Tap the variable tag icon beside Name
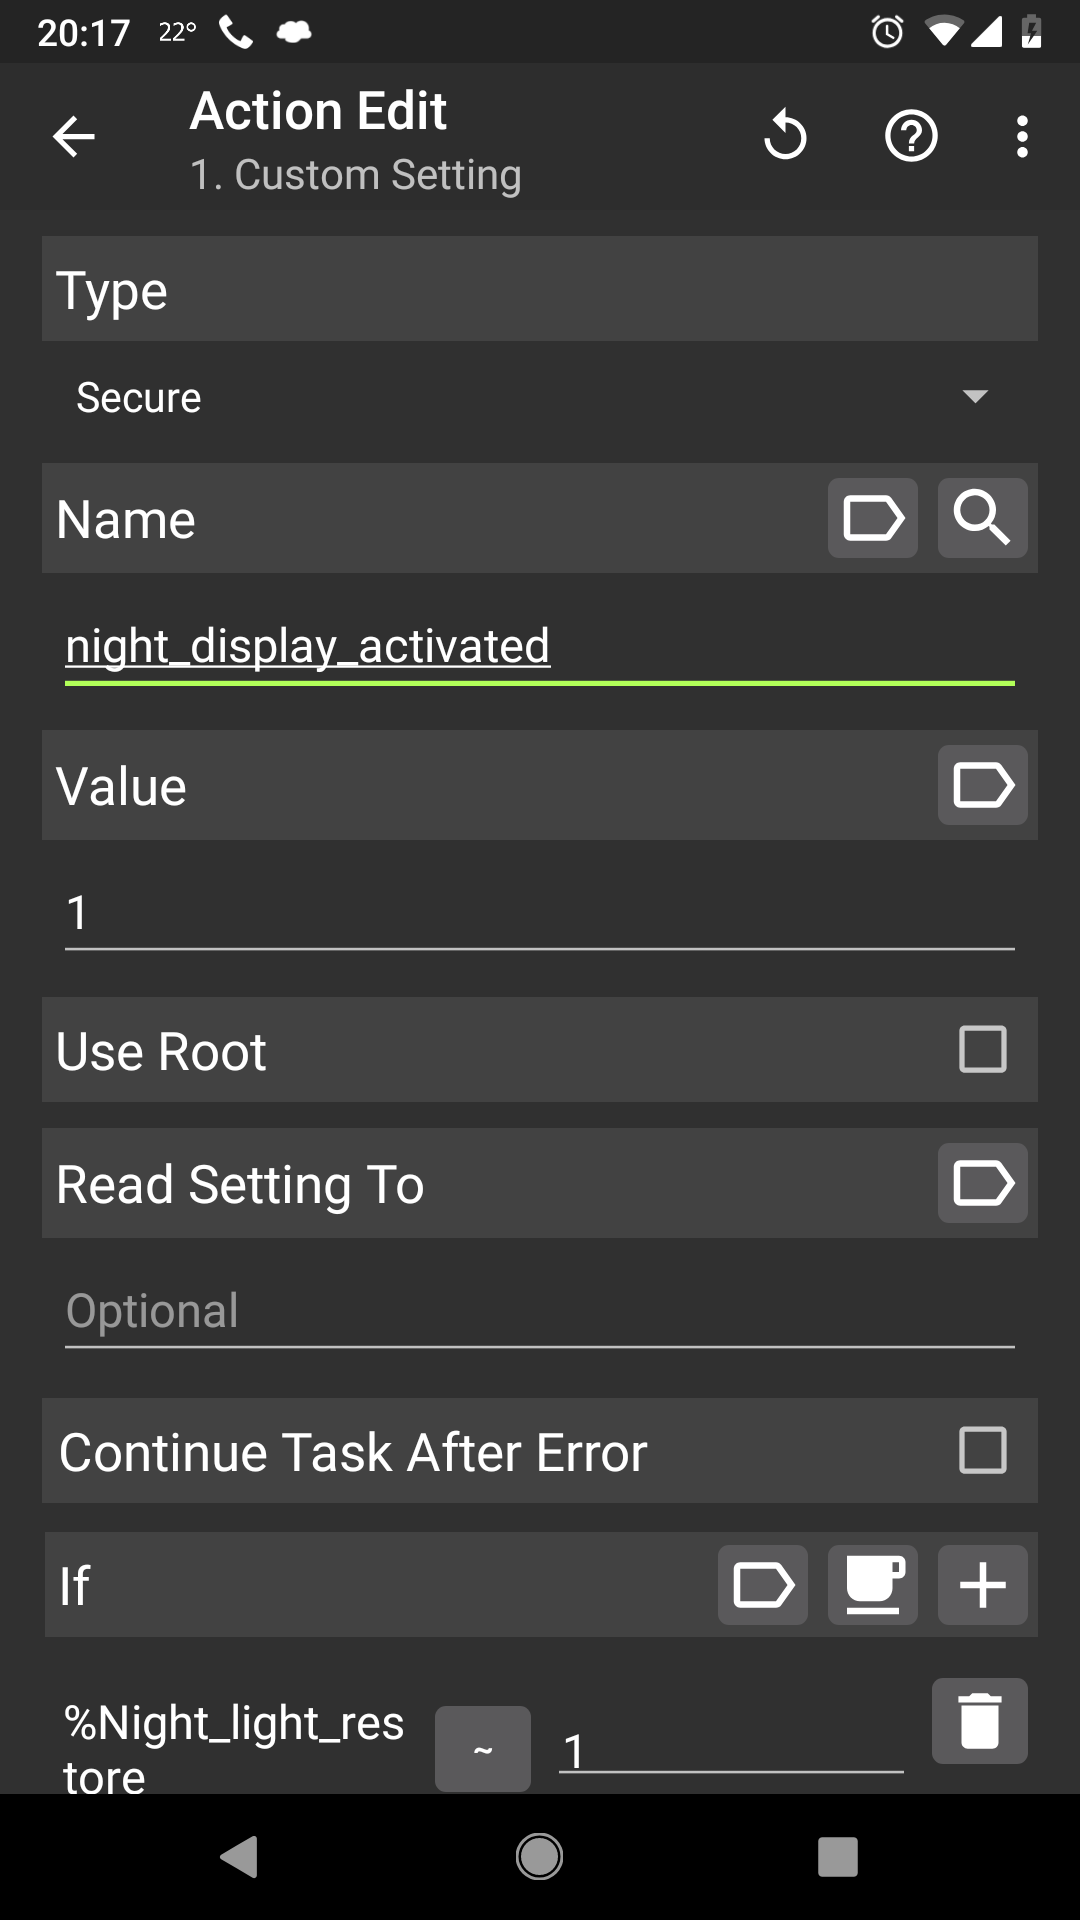This screenshot has width=1080, height=1920. 872,518
